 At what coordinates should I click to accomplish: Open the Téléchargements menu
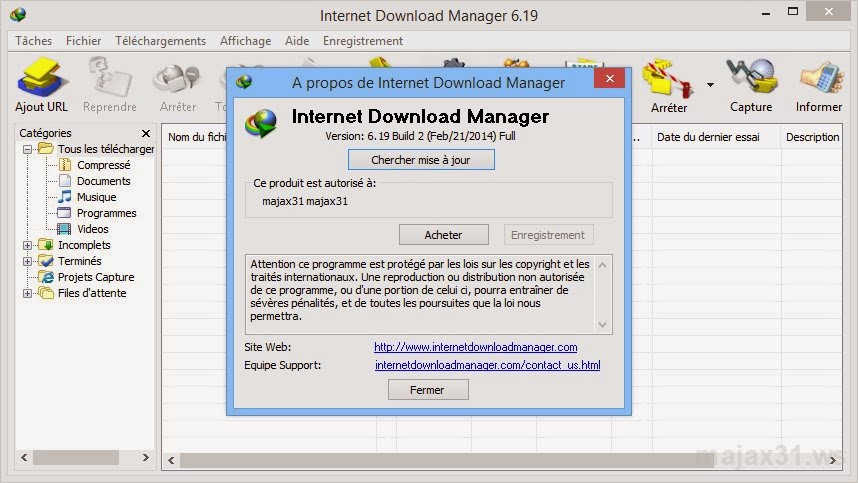tap(160, 40)
